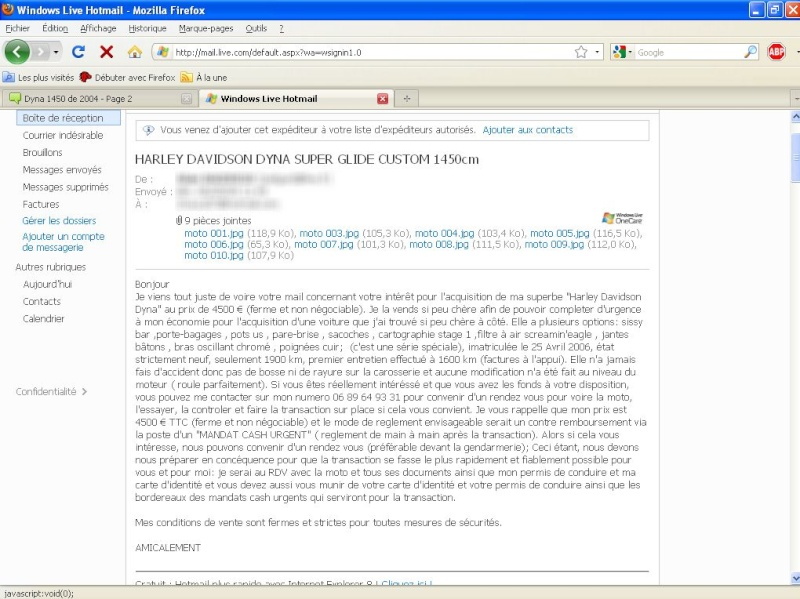Click in the Google search box
The width and height of the screenshot is (800, 599).
[x=689, y=52]
